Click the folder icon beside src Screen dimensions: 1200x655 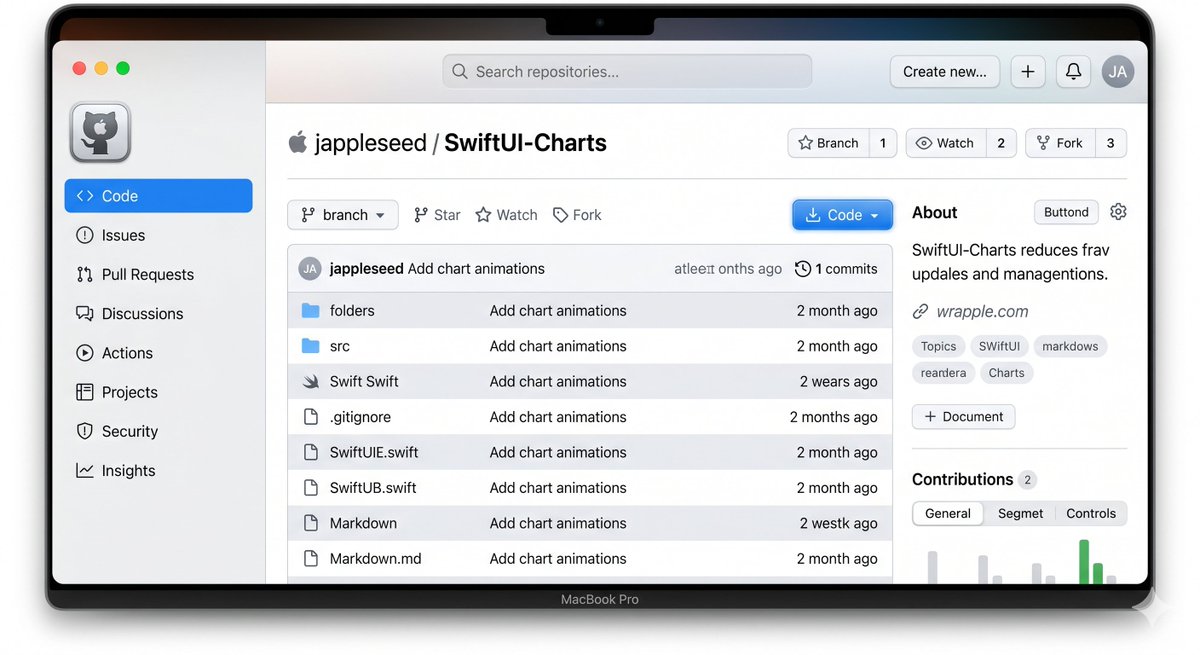point(310,346)
